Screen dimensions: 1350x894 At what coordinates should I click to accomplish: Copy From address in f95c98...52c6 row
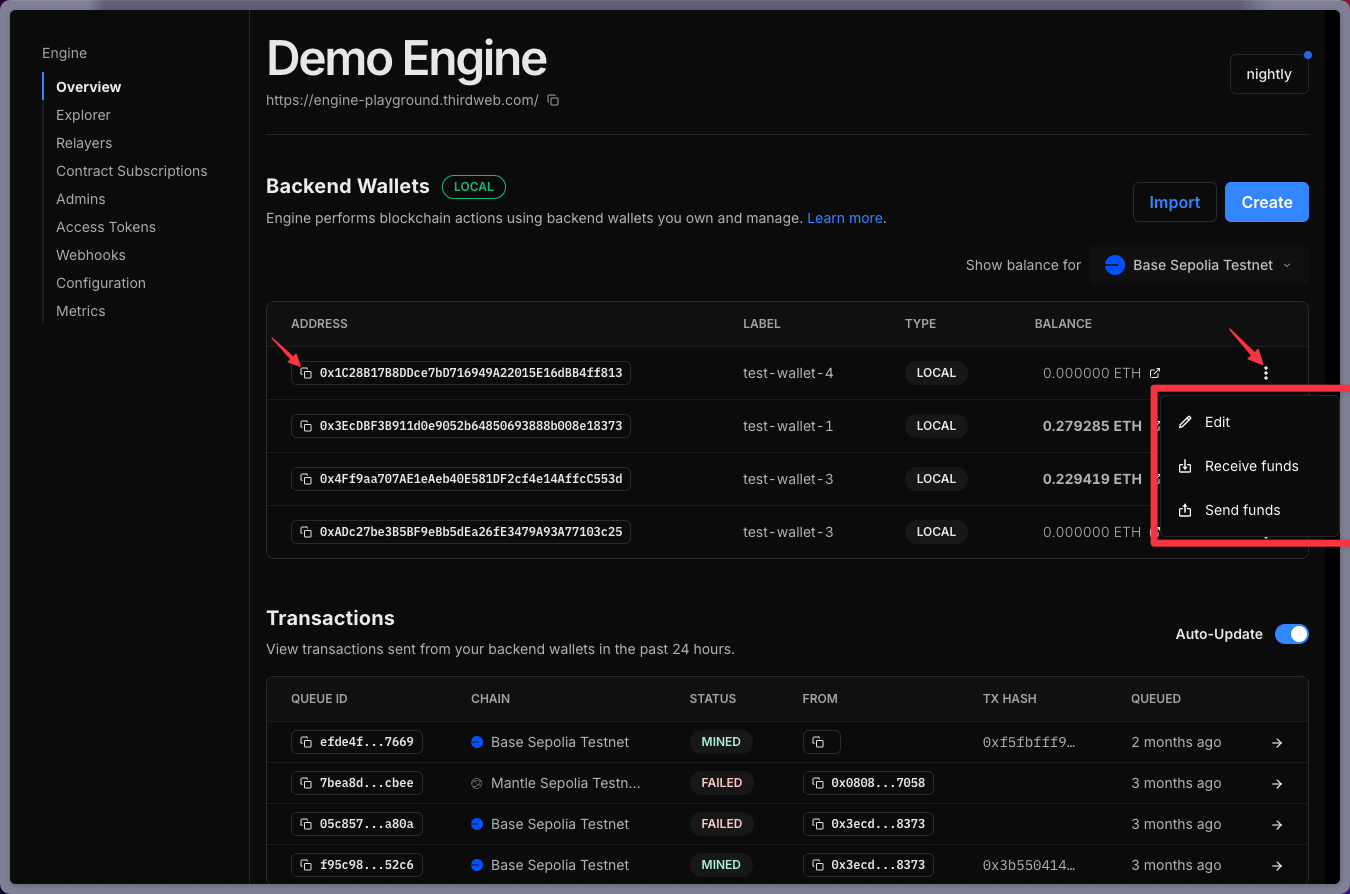click(x=818, y=865)
